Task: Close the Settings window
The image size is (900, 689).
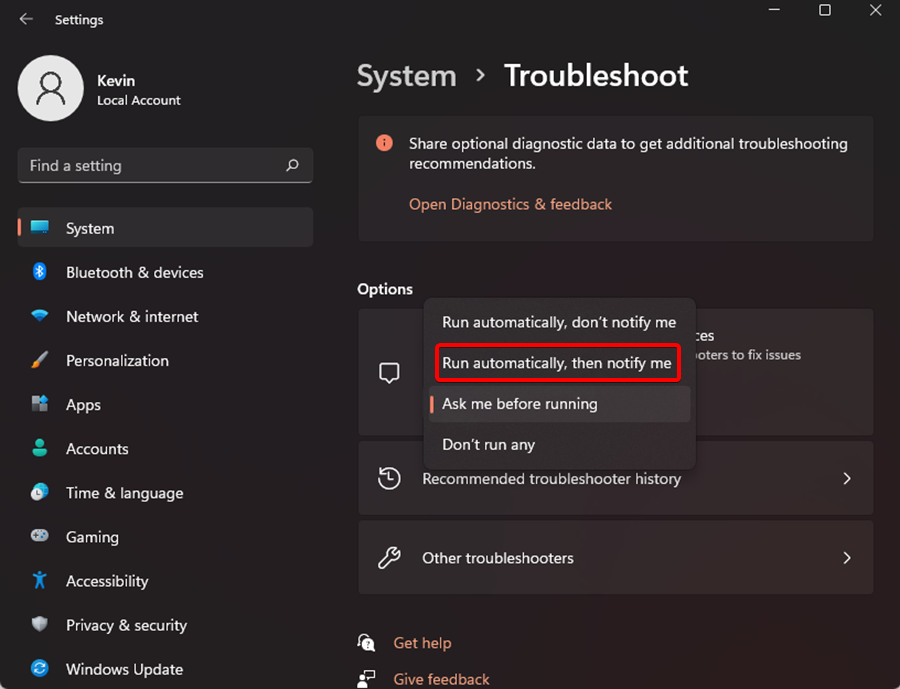Action: 875,10
